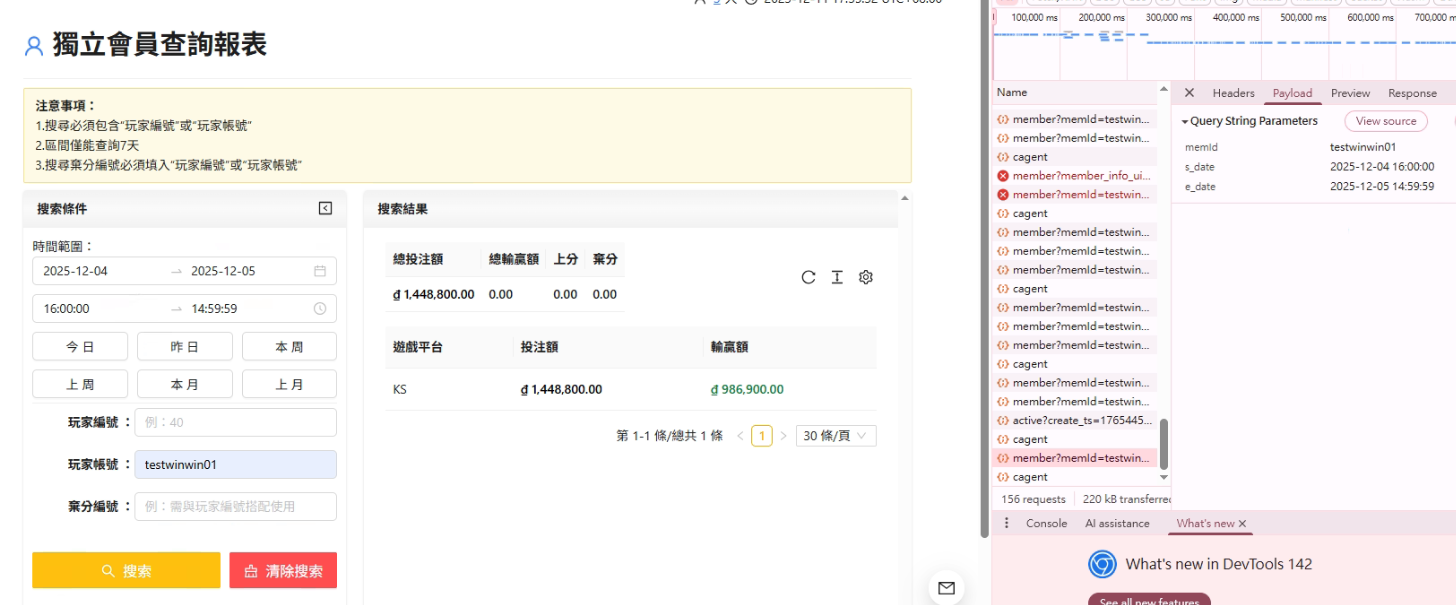Click the refresh icon above the results table
The image size is (1456, 605).
[x=808, y=277]
